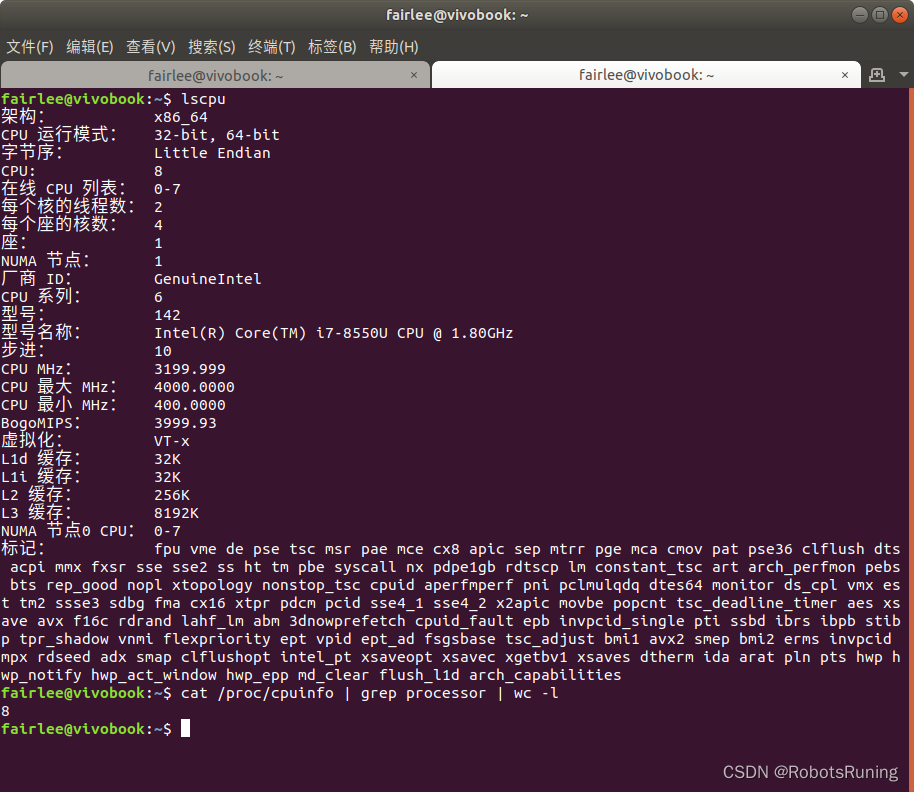
Task: Open the 查看(V) menu
Action: 150,47
